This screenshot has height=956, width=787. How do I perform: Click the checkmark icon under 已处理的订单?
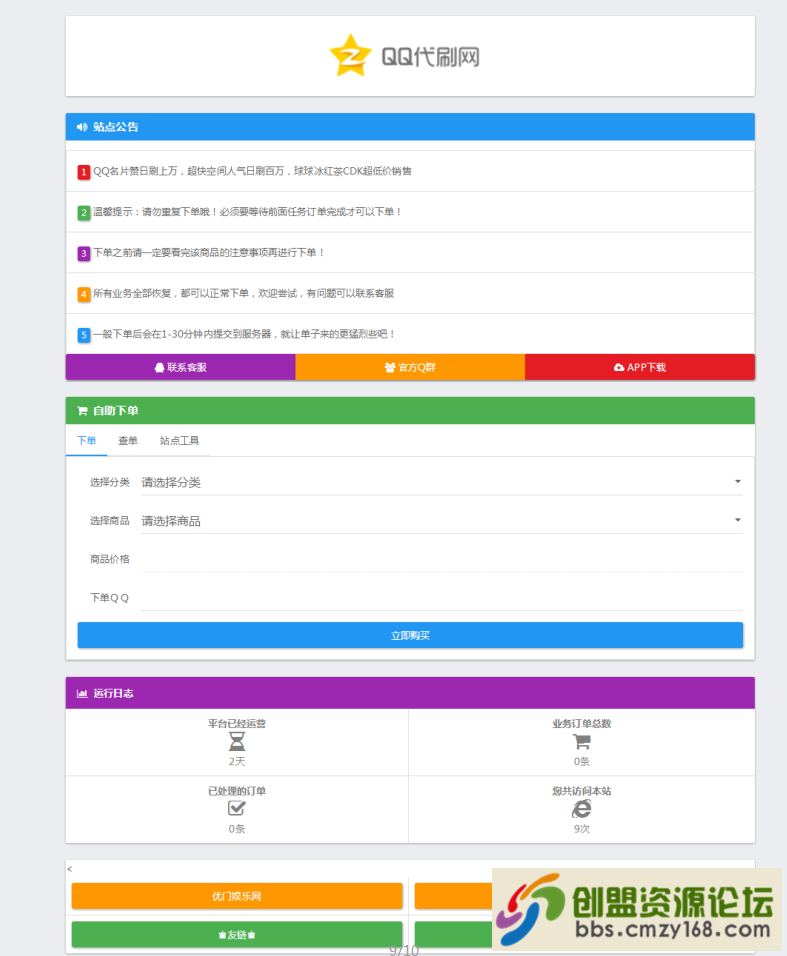[x=237, y=808]
